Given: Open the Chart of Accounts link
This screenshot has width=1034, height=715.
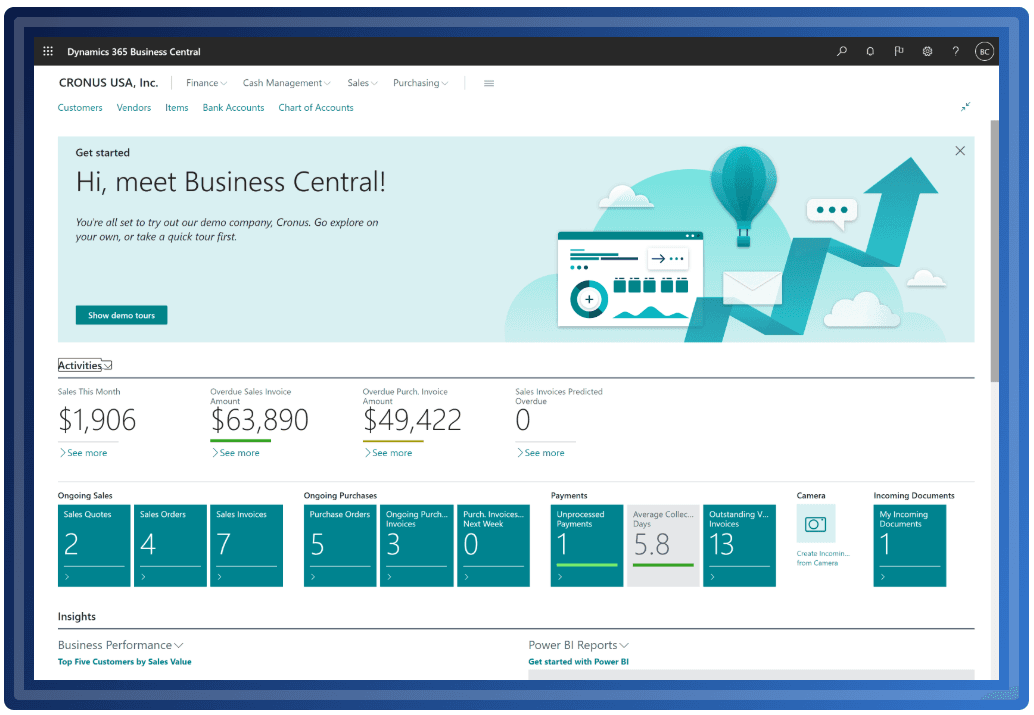Looking at the screenshot, I should 316,108.
